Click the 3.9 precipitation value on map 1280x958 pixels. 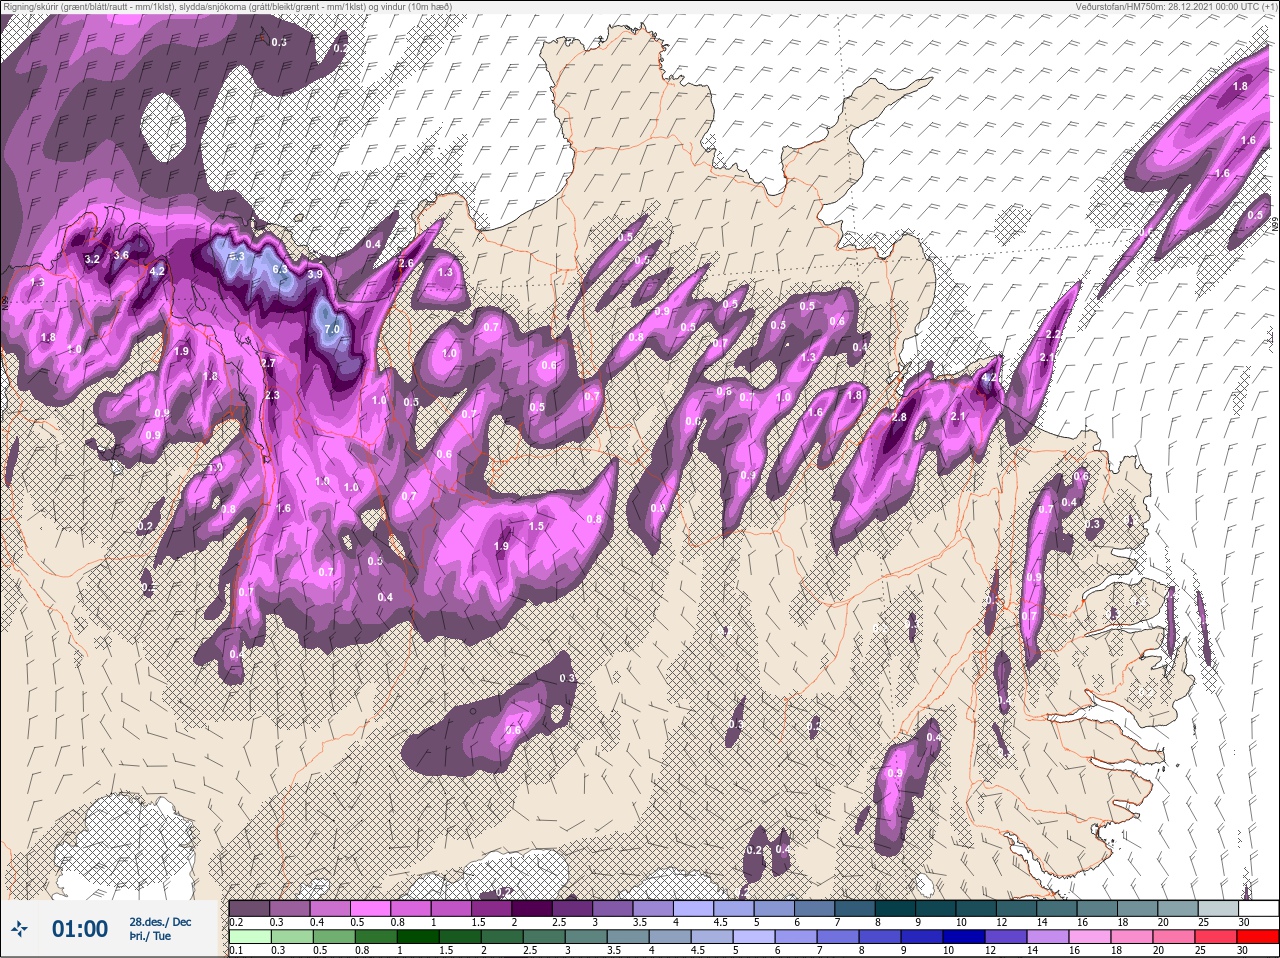pyautogui.click(x=315, y=274)
